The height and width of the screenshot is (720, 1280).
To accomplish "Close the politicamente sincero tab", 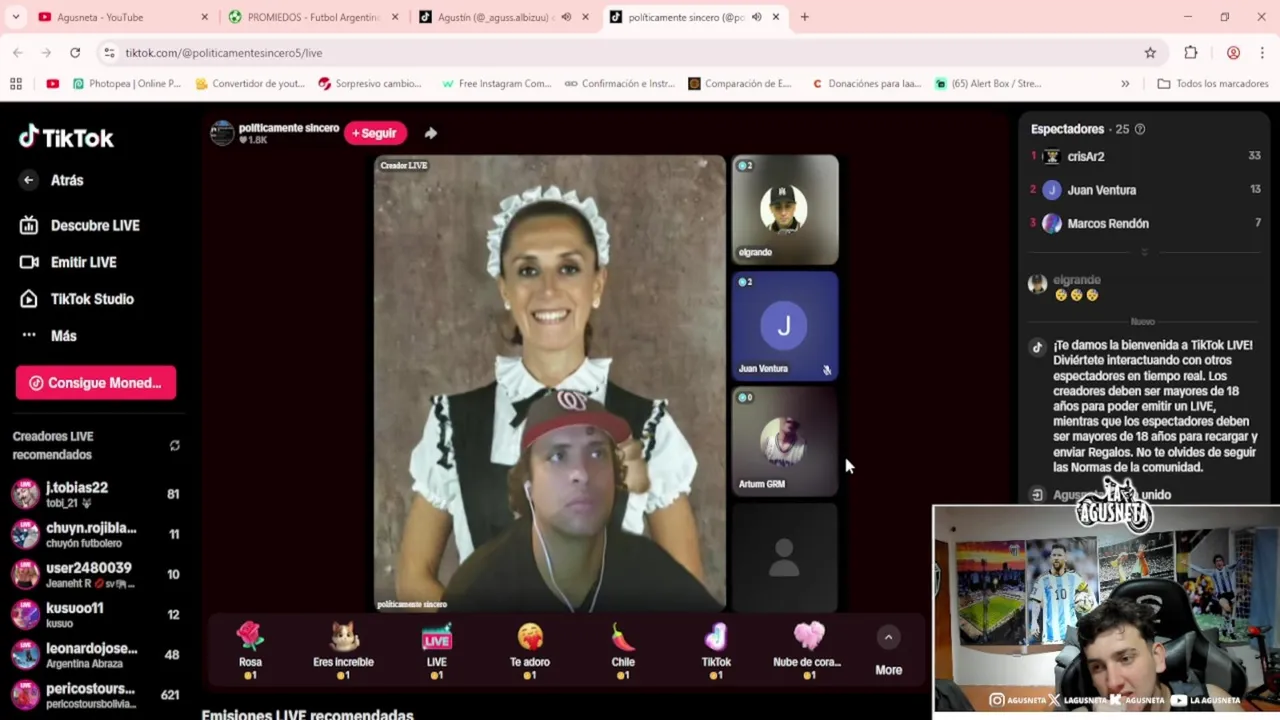I will point(775,17).
